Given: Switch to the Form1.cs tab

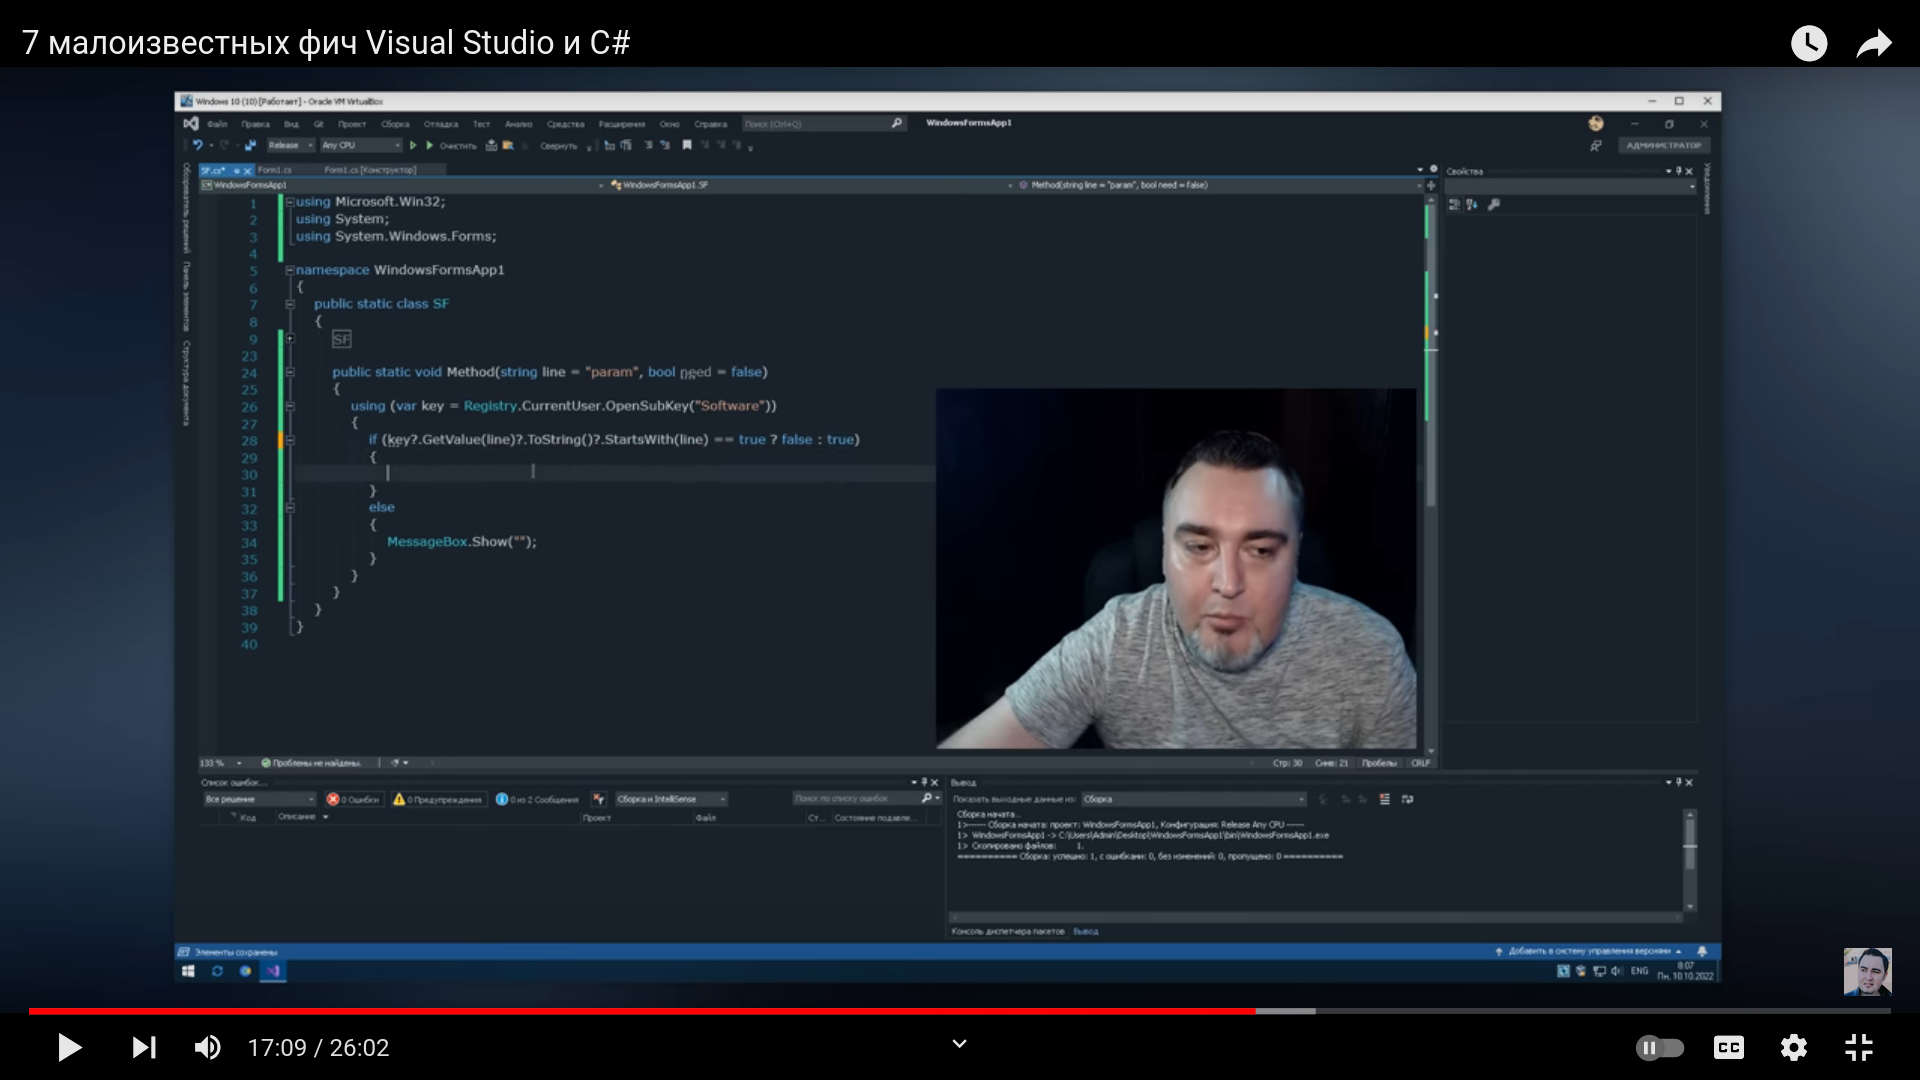Looking at the screenshot, I should click(x=275, y=170).
